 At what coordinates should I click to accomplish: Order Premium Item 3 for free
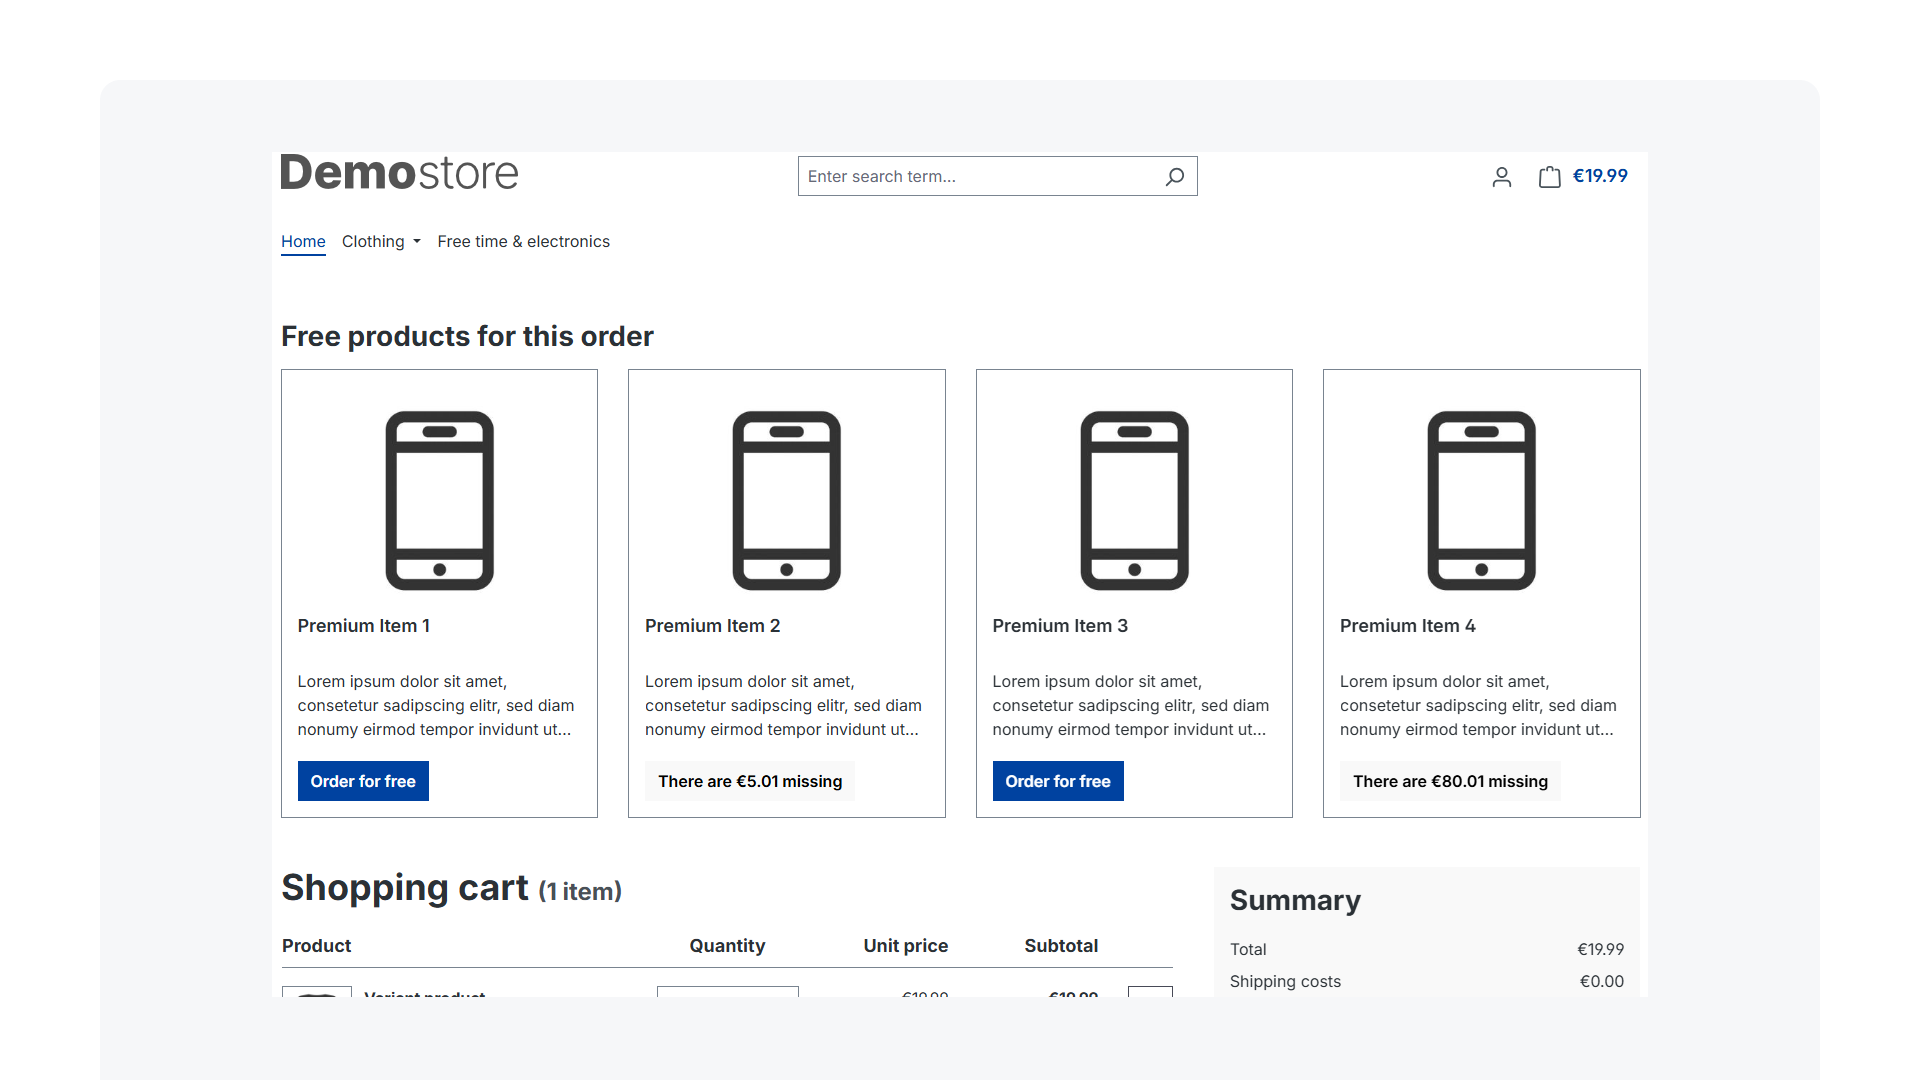[1058, 781]
